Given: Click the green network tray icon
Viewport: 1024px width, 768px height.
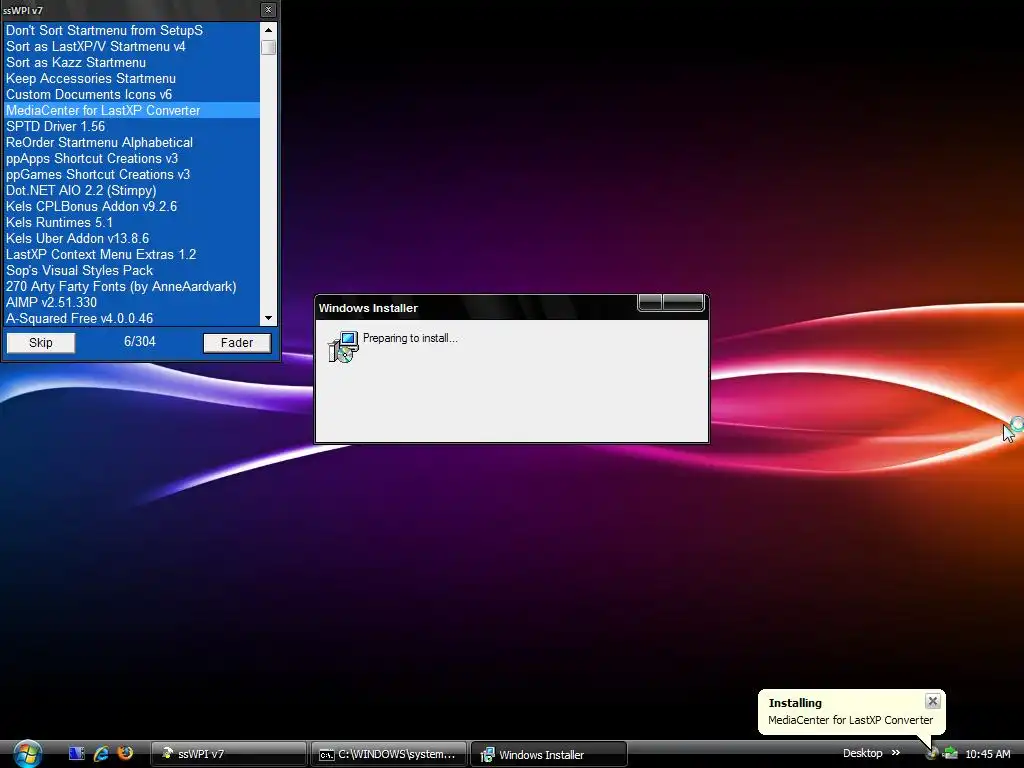Looking at the screenshot, I should click(x=950, y=754).
